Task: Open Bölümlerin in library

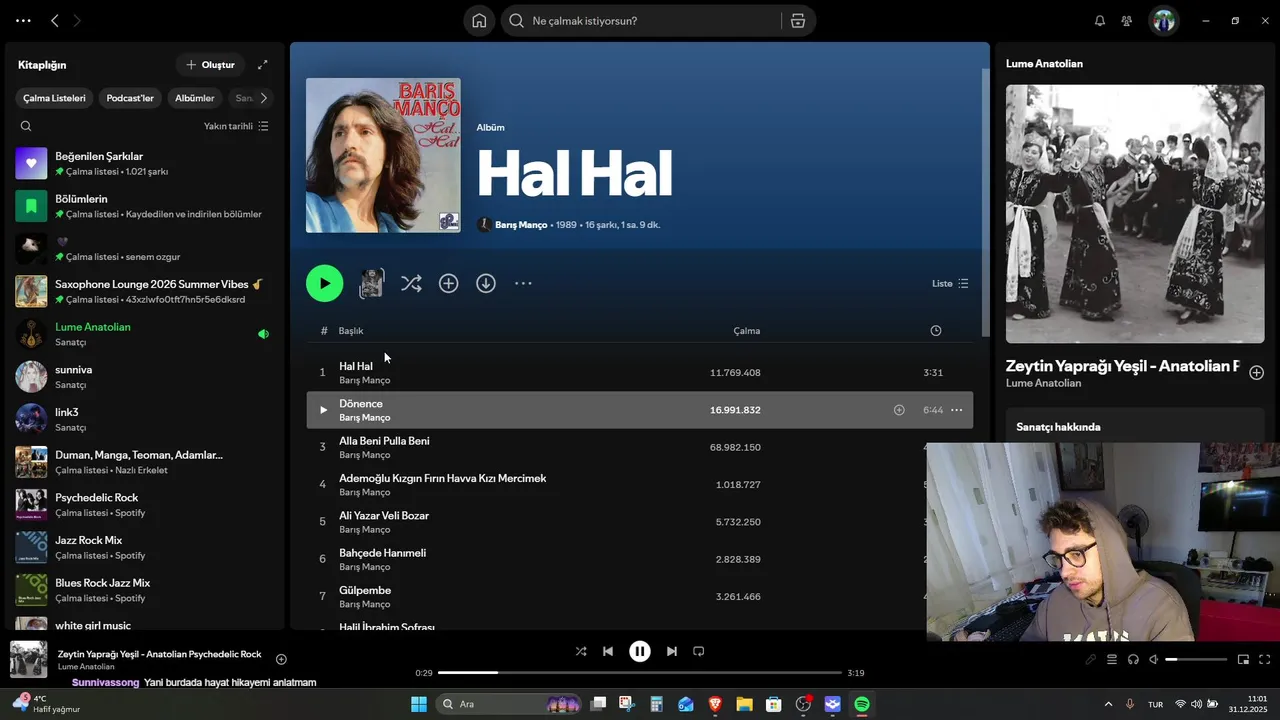Action: tap(145, 206)
